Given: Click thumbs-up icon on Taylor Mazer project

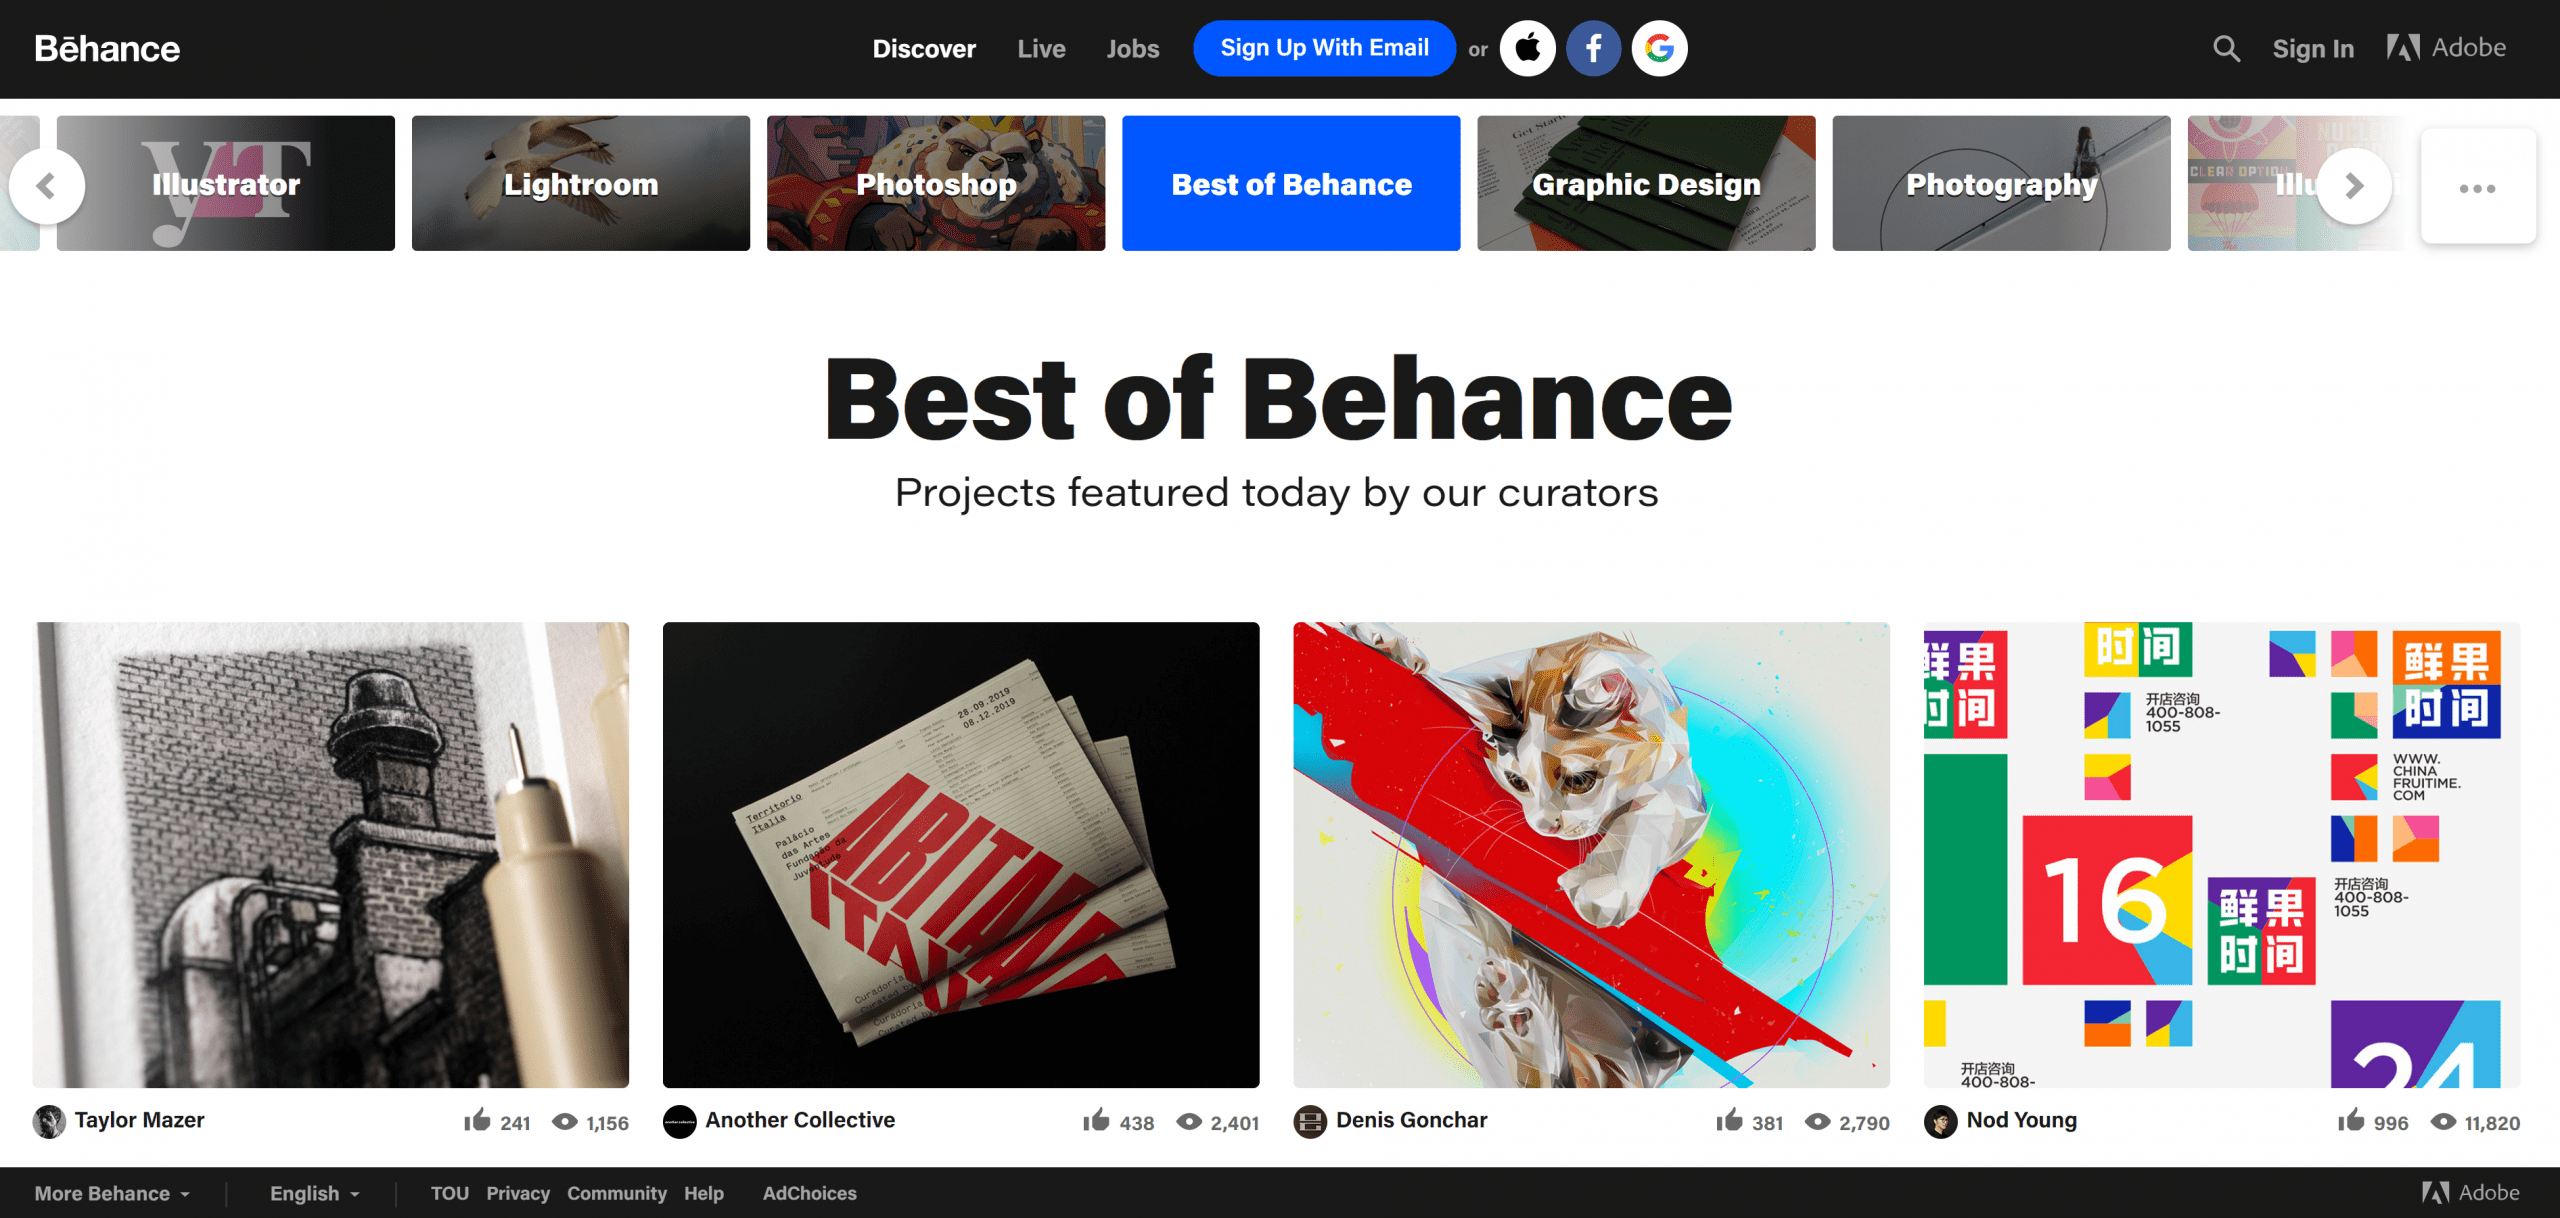Looking at the screenshot, I should [477, 1119].
